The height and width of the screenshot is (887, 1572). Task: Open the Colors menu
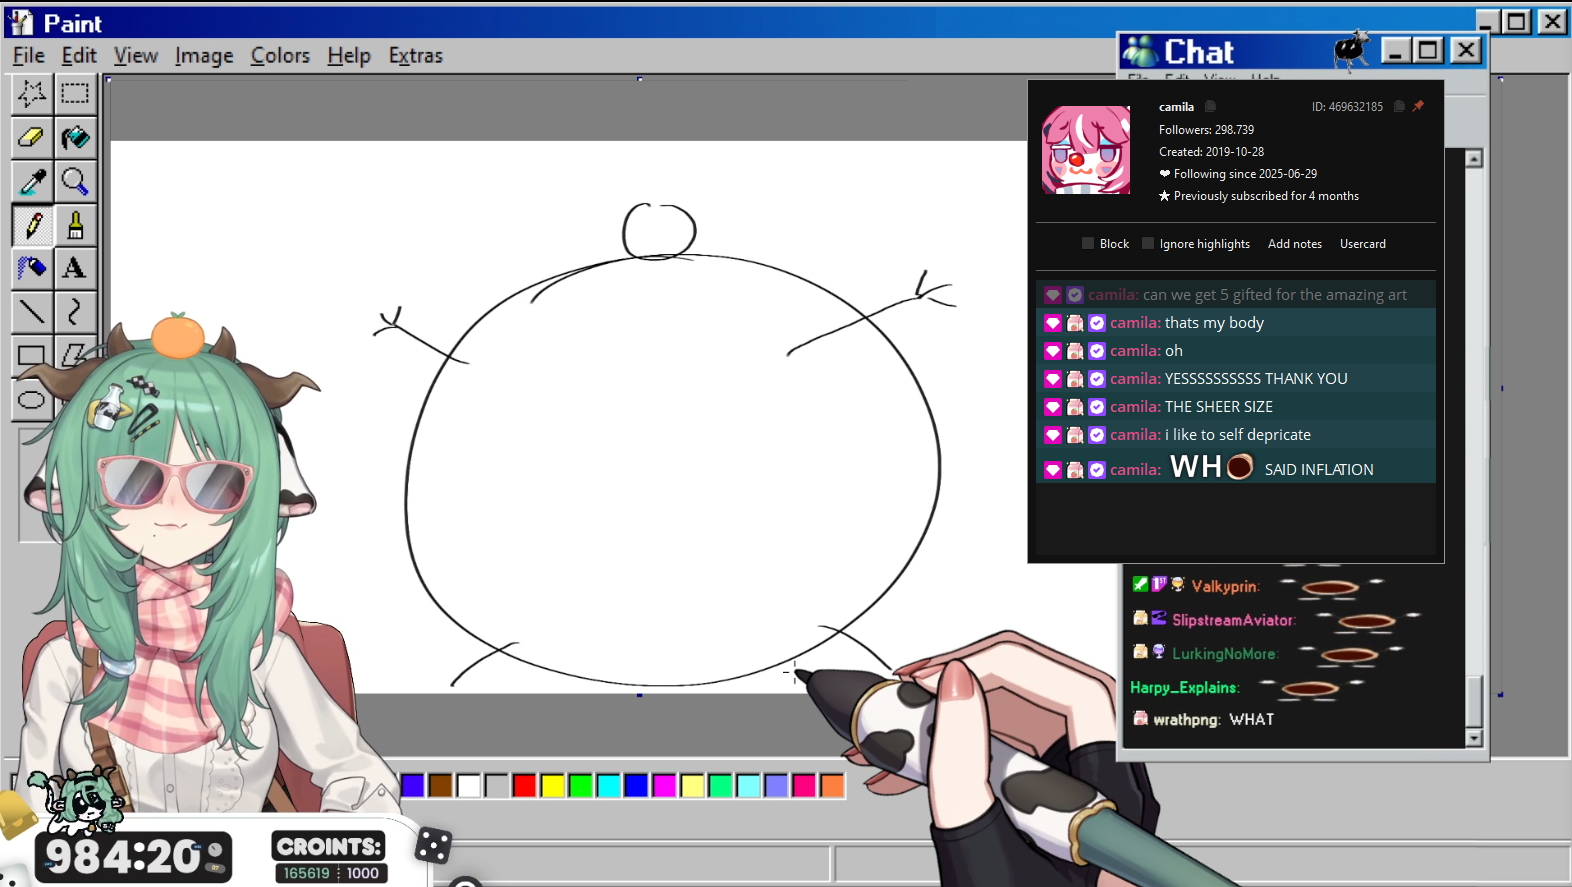coord(280,56)
